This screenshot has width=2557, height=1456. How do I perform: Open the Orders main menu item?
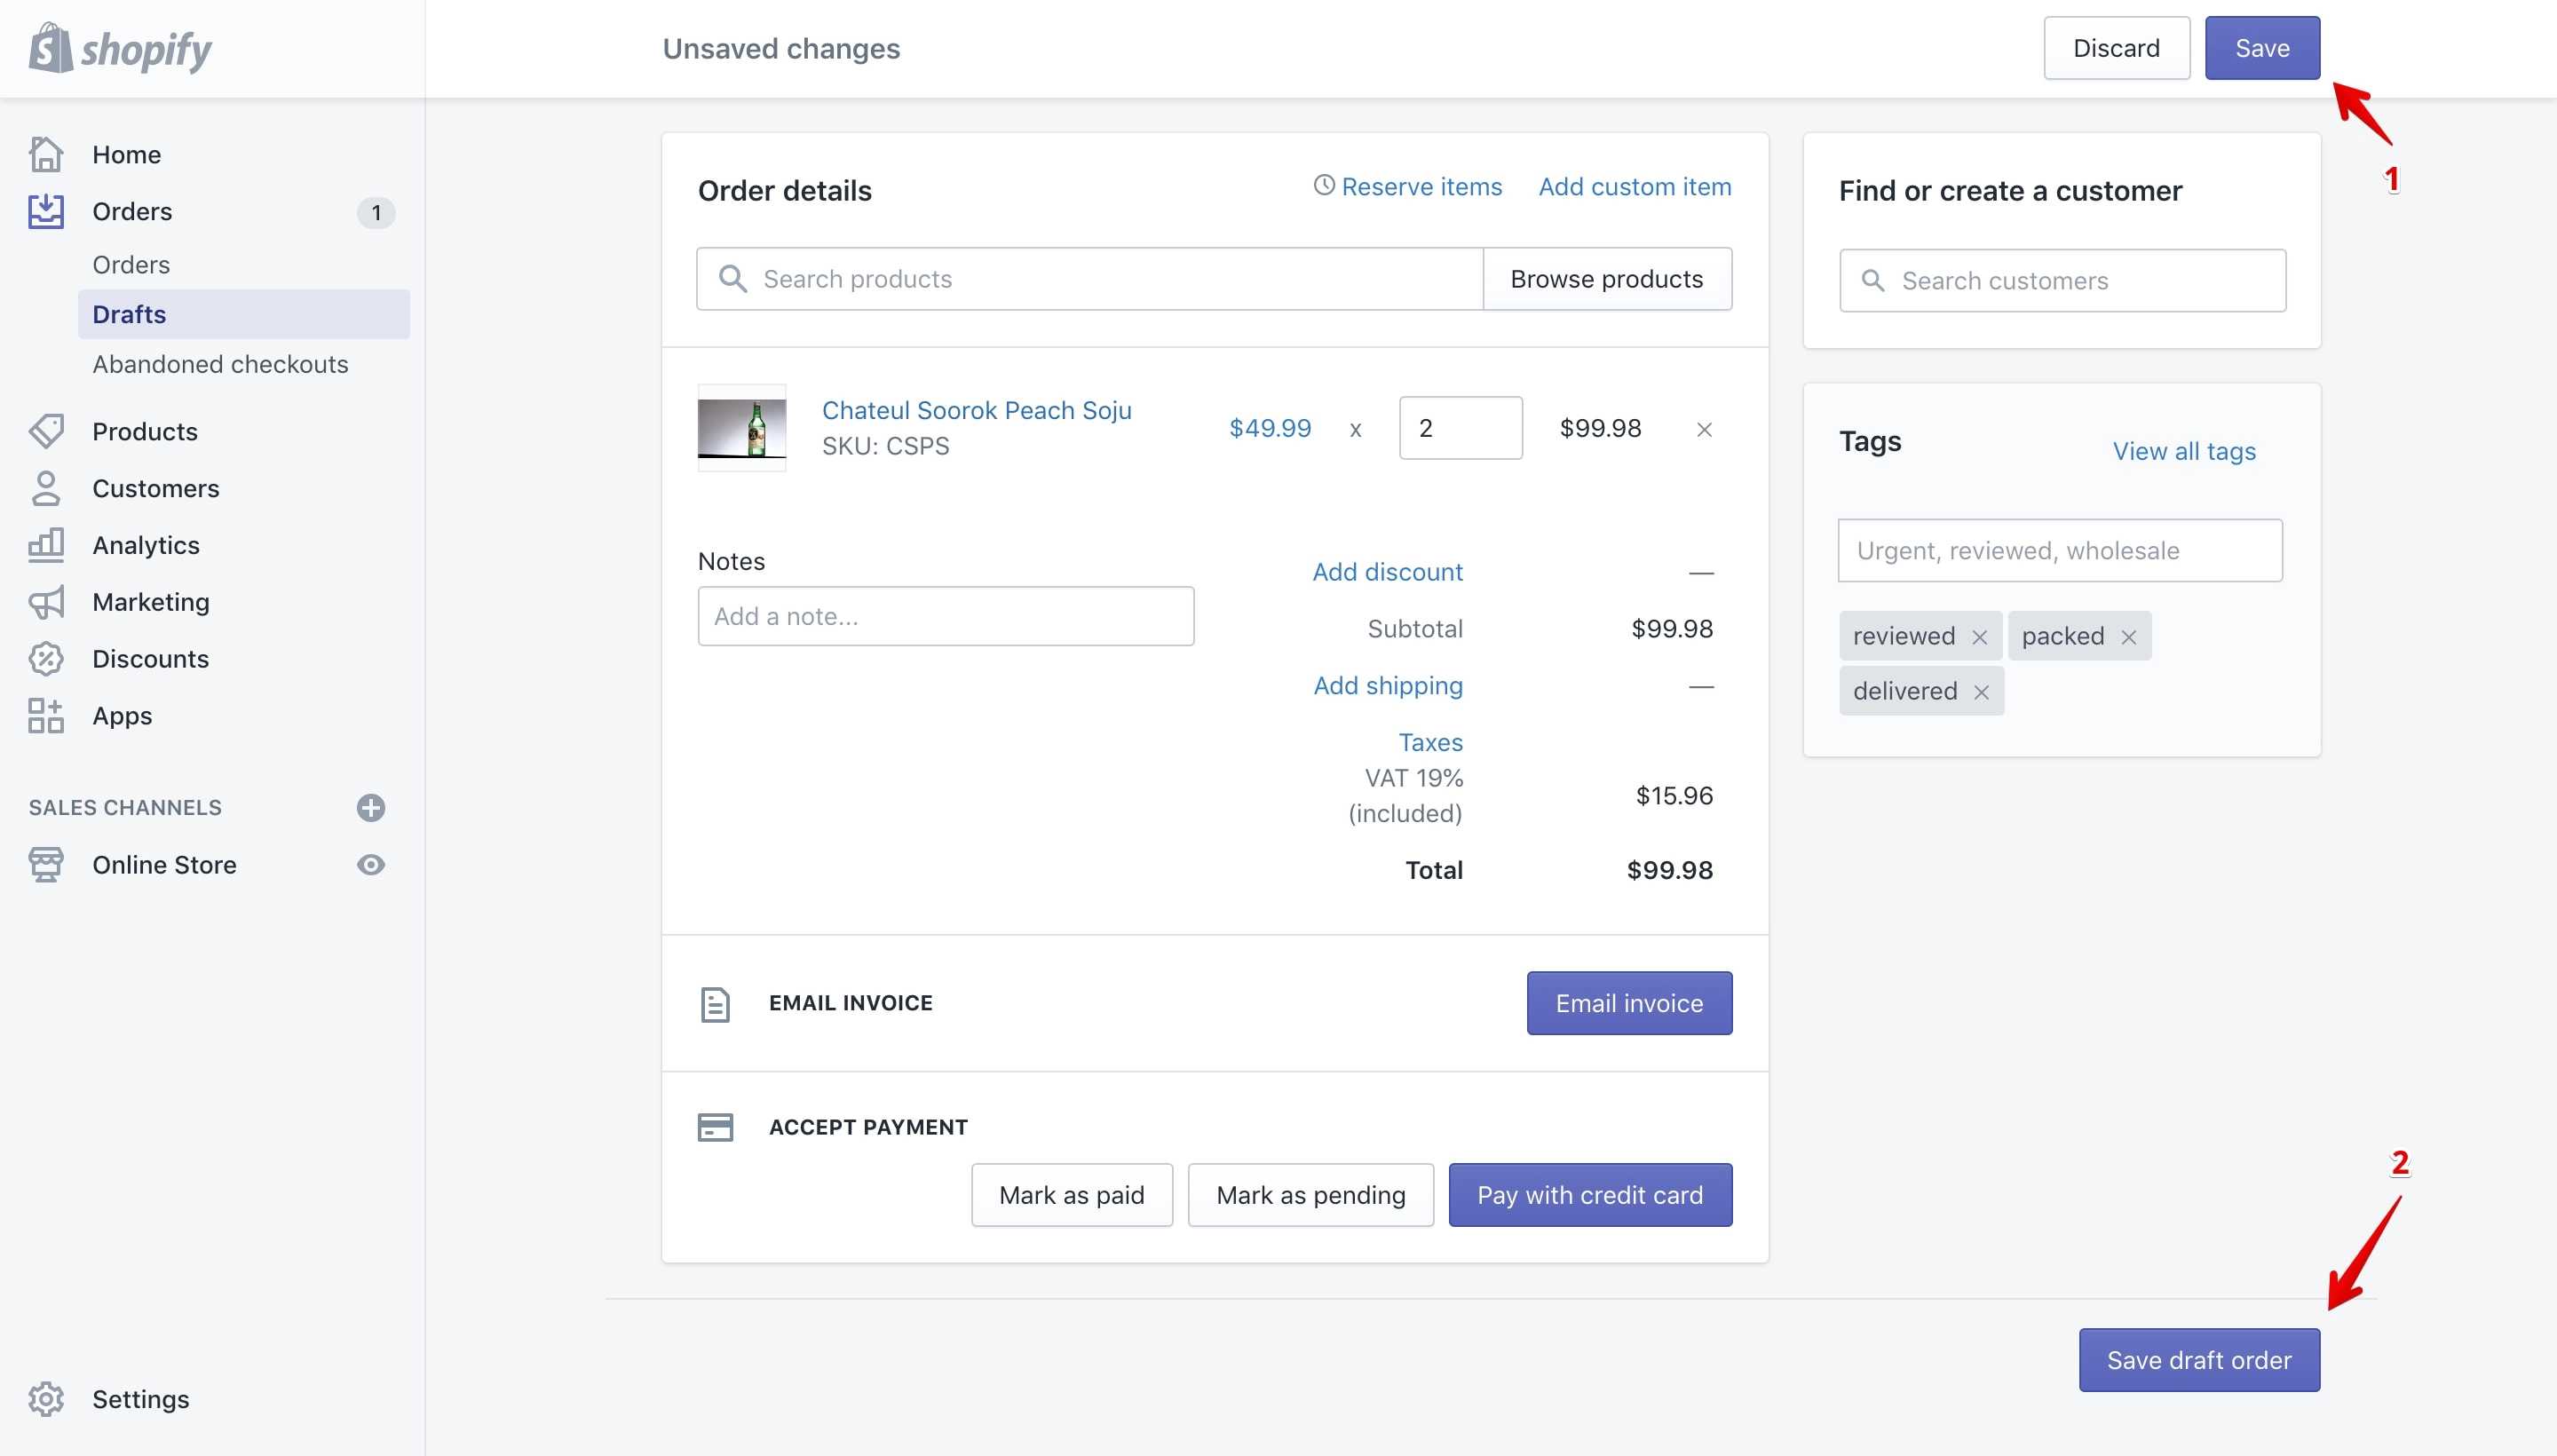coord(132,211)
